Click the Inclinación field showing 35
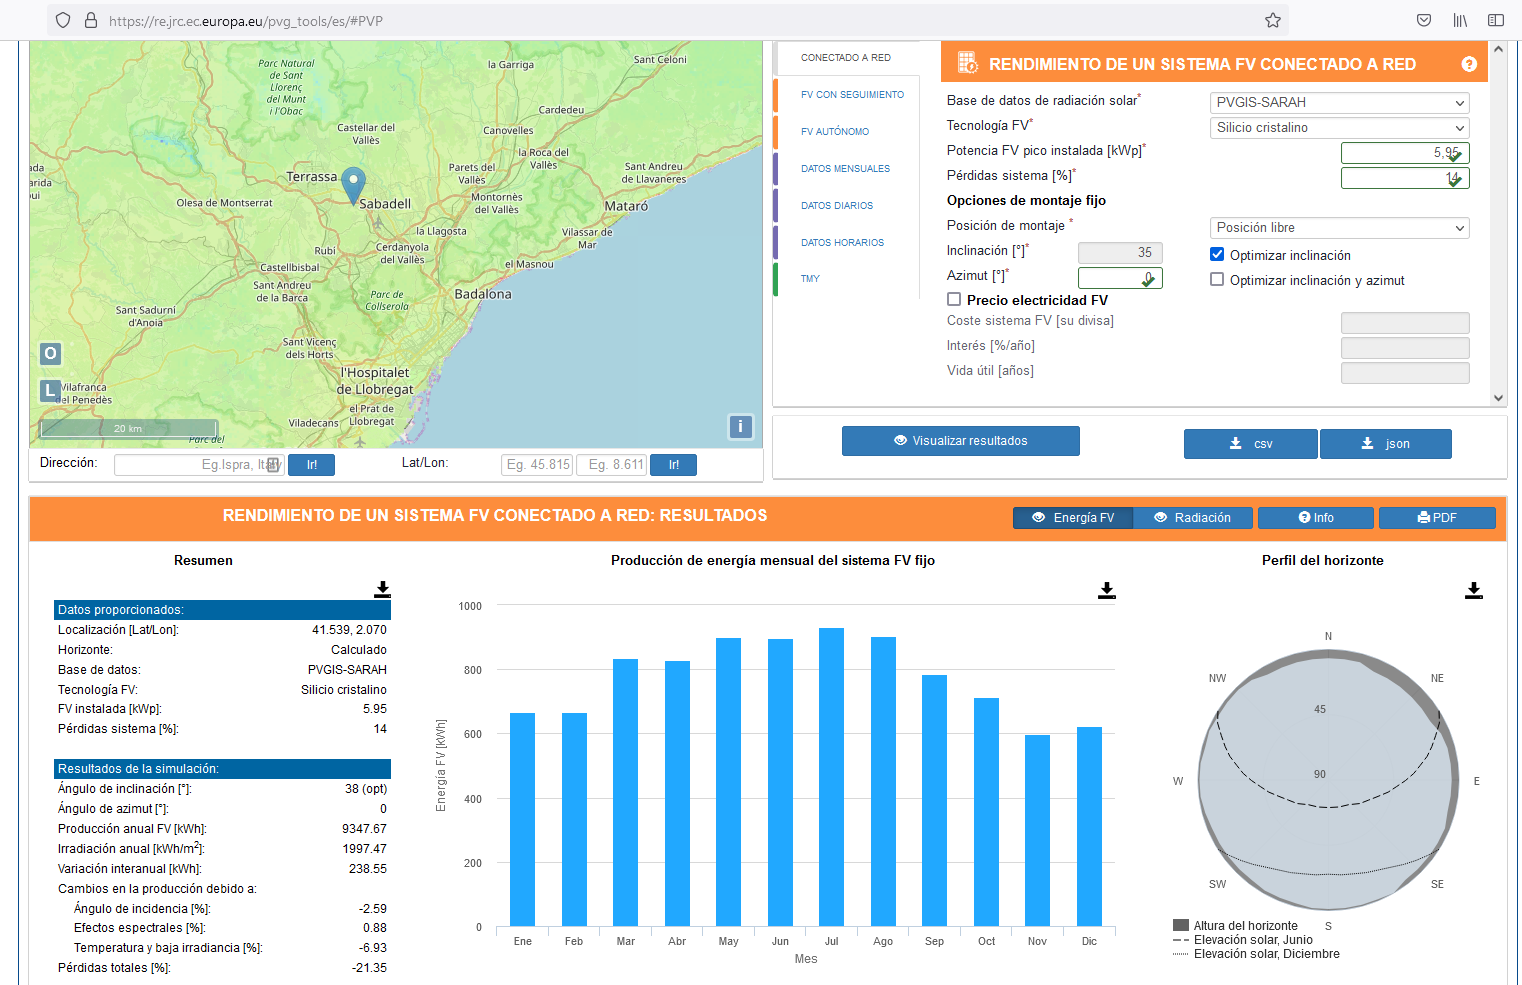This screenshot has height=985, width=1522. coord(1120,252)
